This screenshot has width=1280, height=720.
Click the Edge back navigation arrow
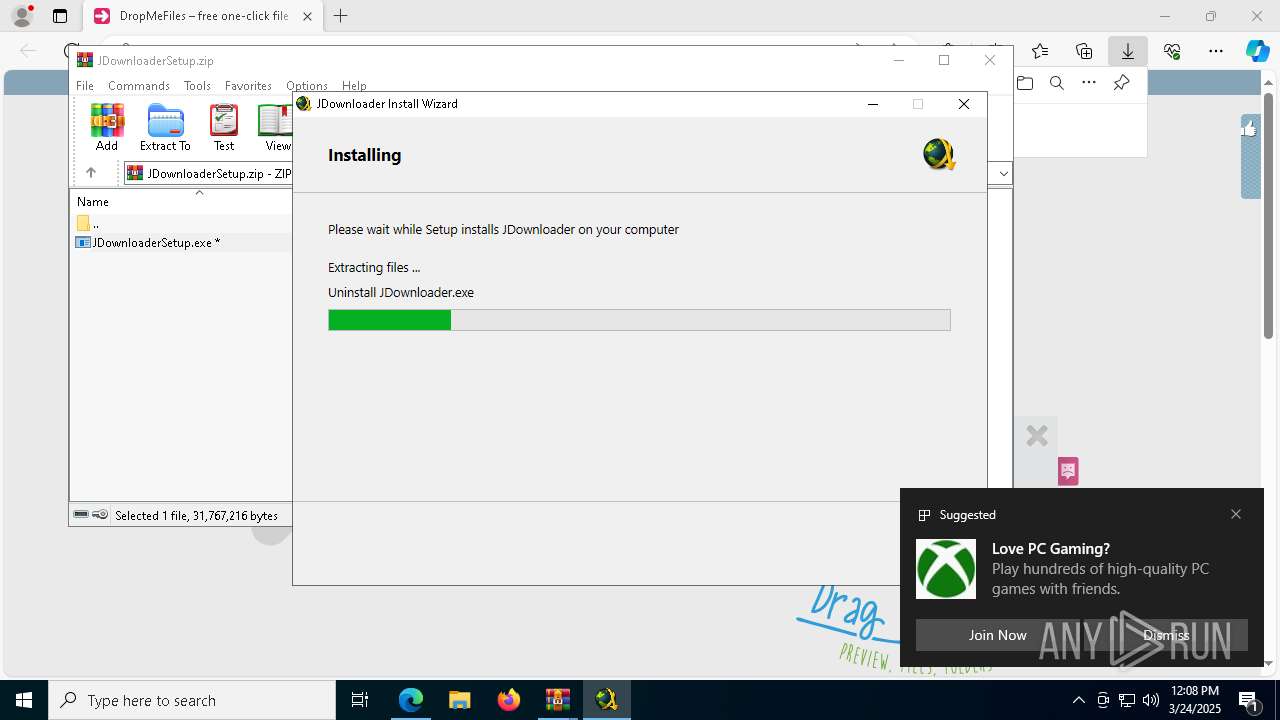coord(28,51)
